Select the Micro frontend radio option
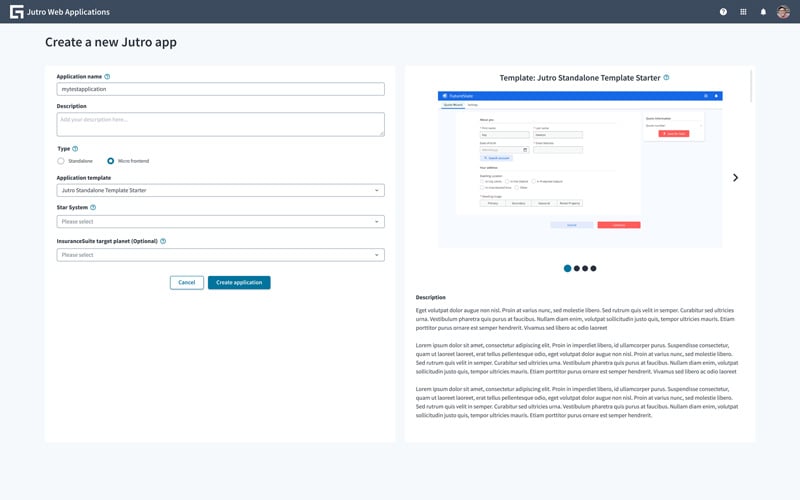The image size is (800, 500). 110,161
